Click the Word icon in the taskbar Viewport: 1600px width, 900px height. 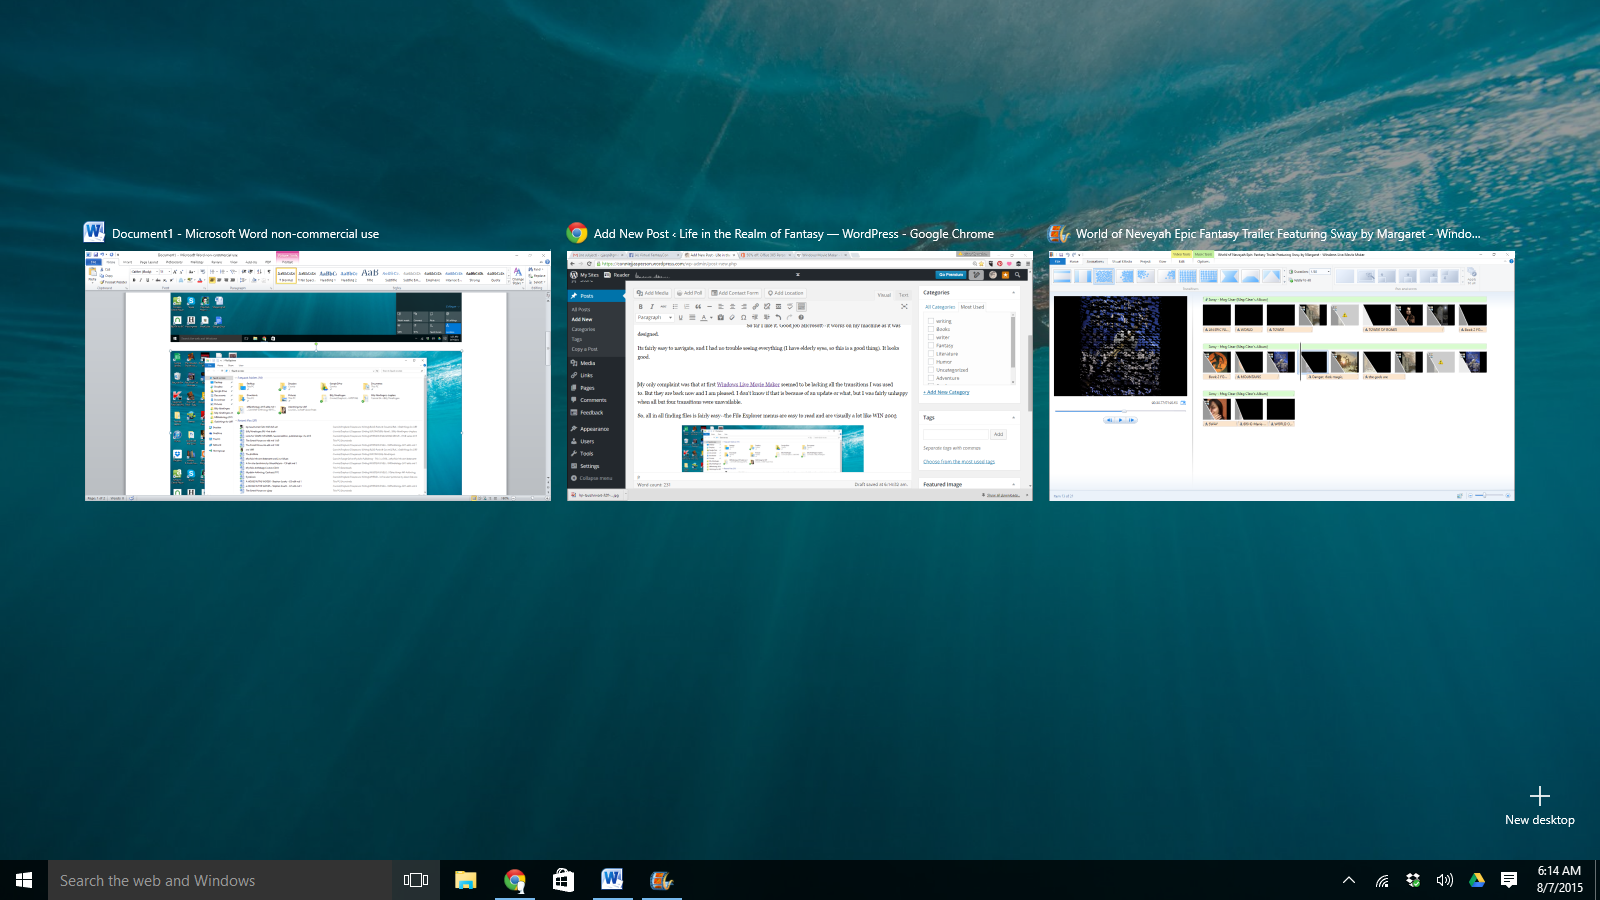[x=612, y=880]
